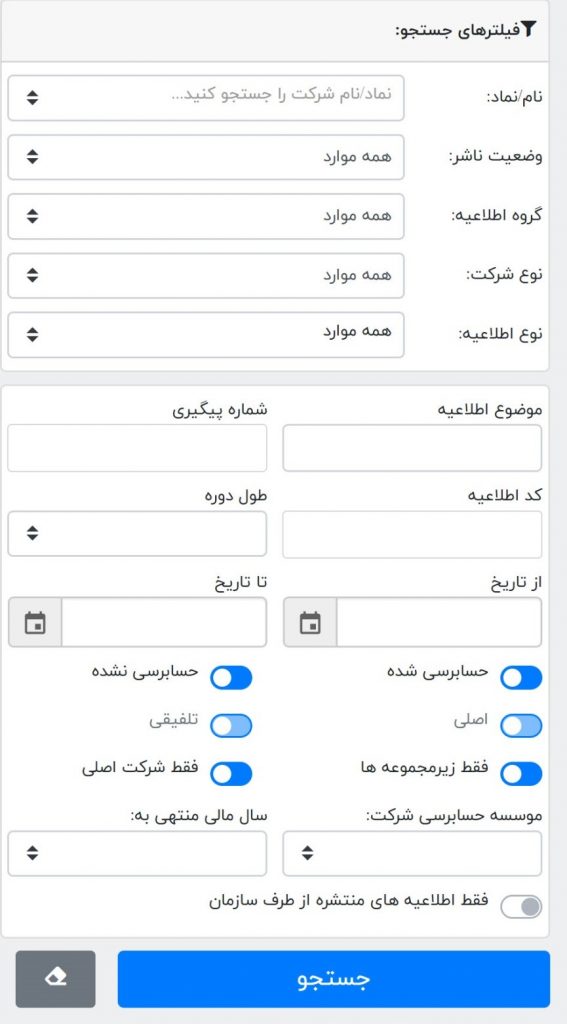Open سال مالی منتهی به dropdown
The image size is (567, 1024).
tap(137, 853)
